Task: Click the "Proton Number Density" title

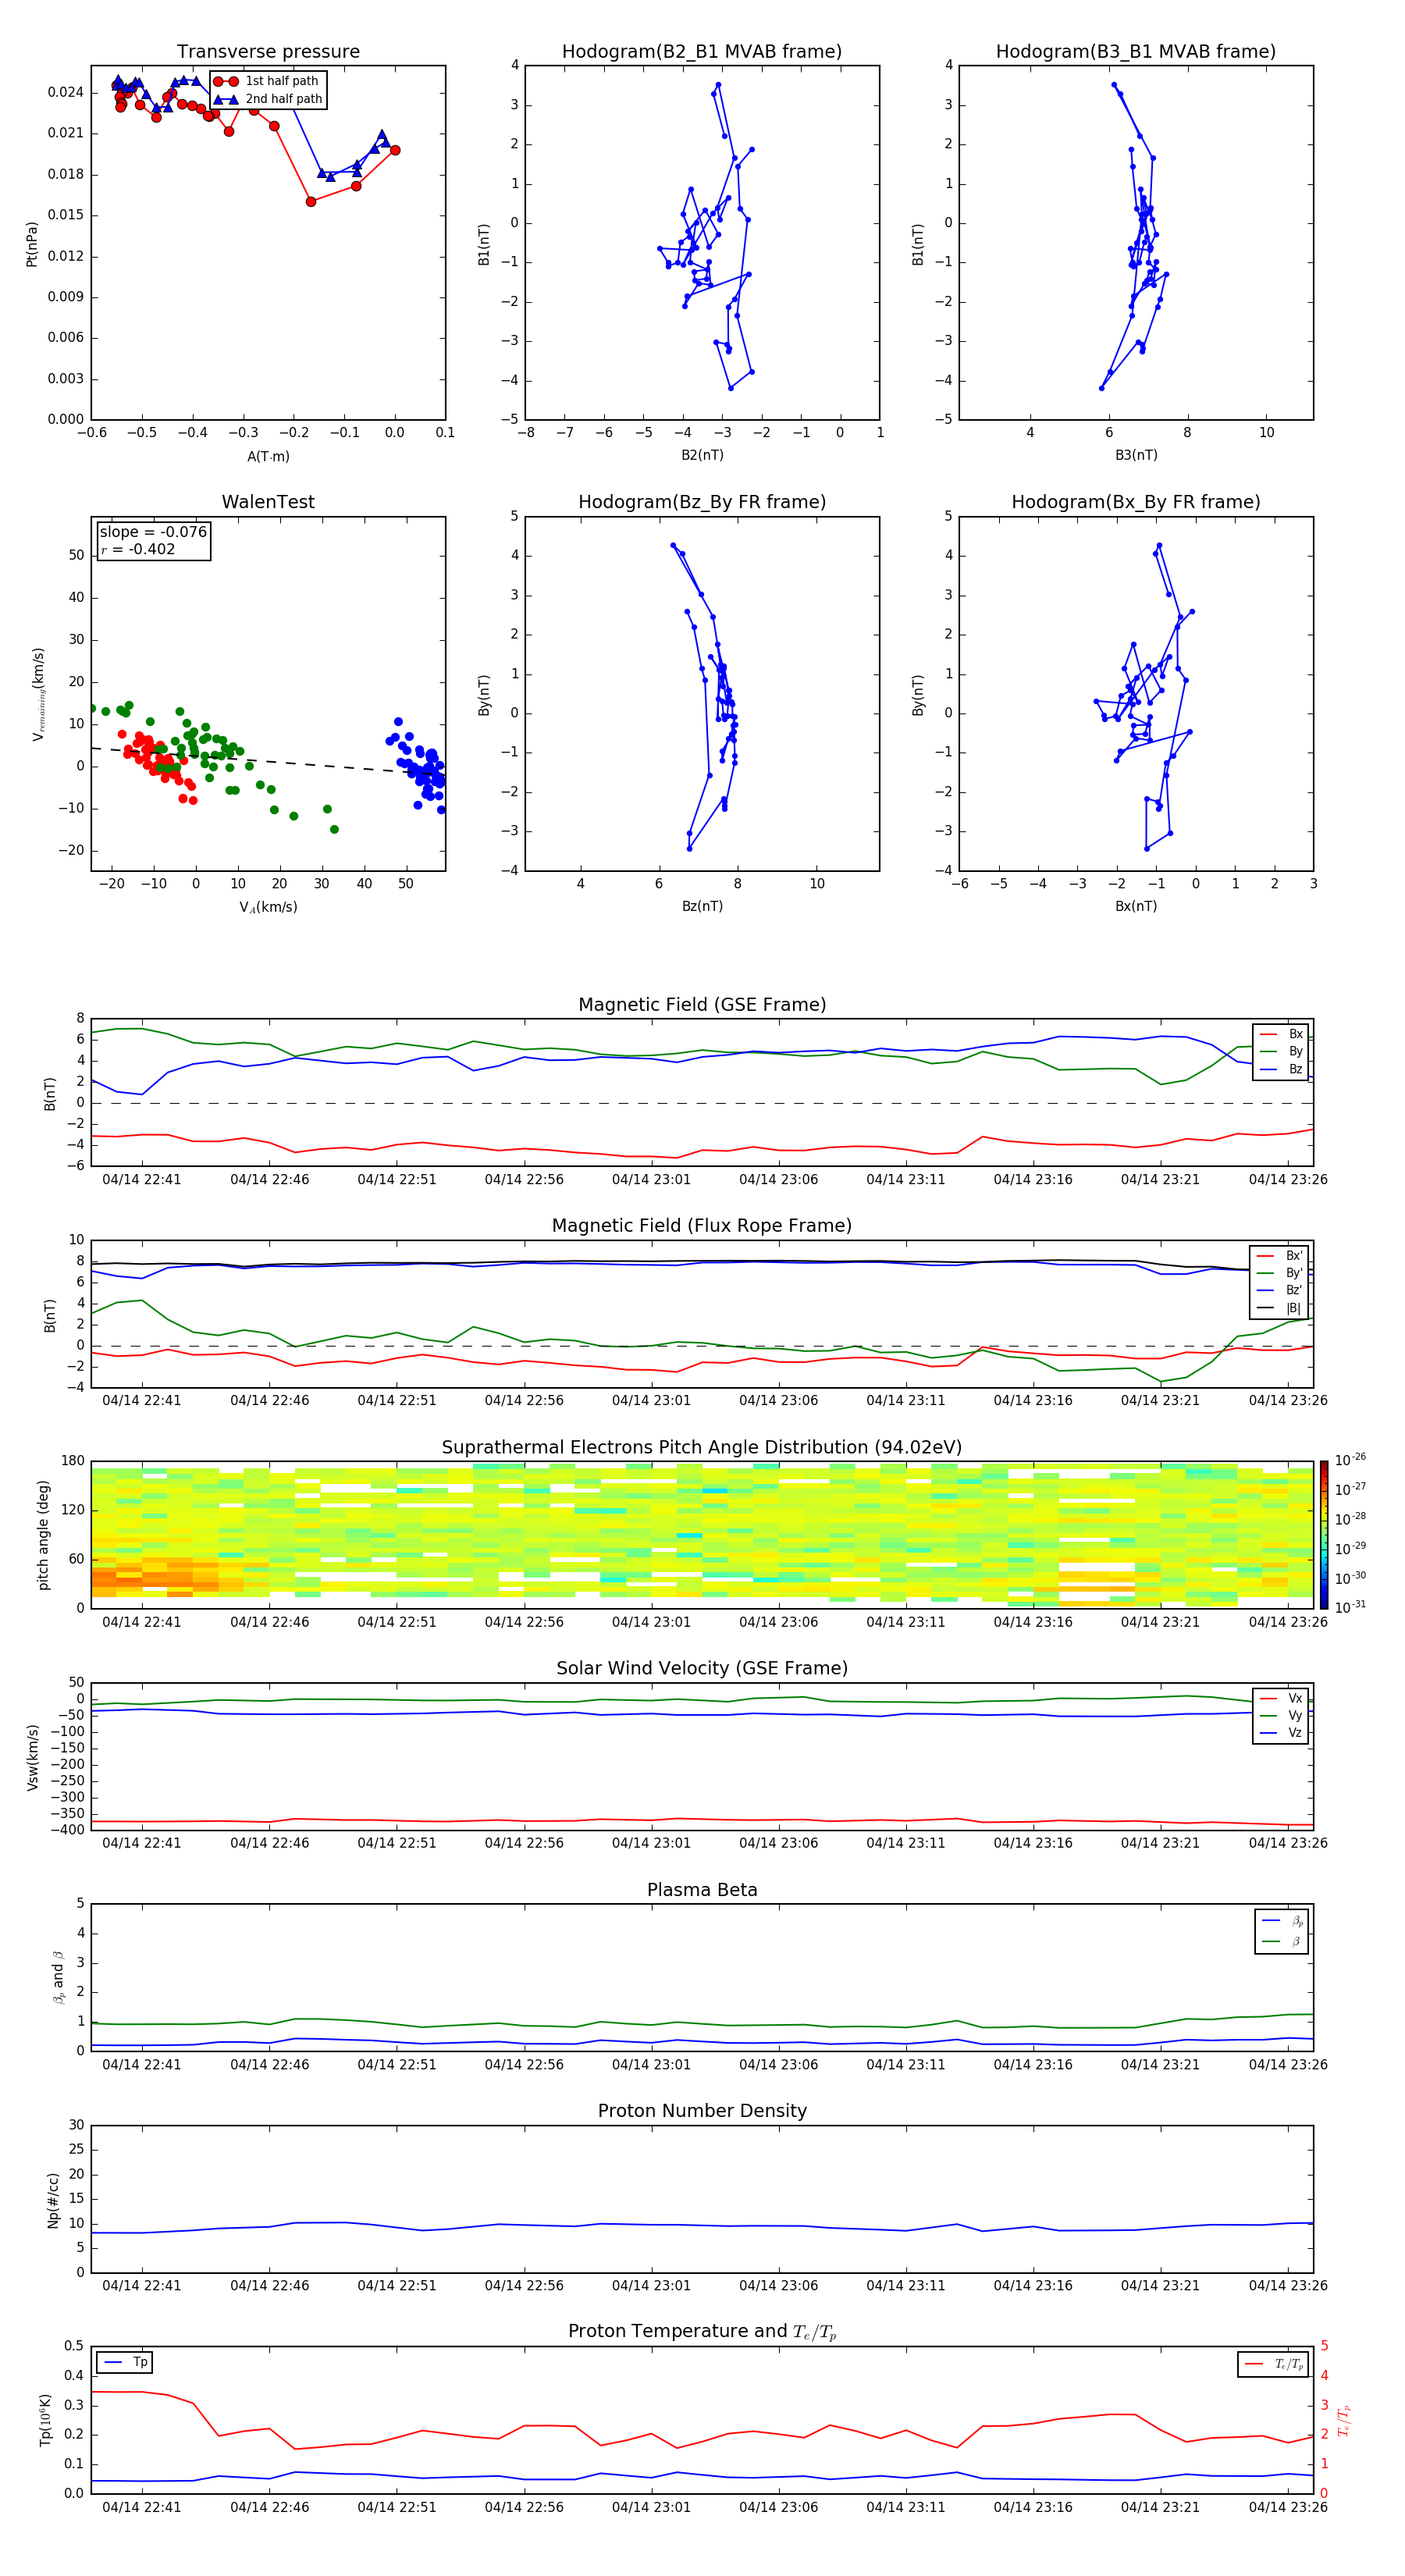Action: pos(702,2111)
